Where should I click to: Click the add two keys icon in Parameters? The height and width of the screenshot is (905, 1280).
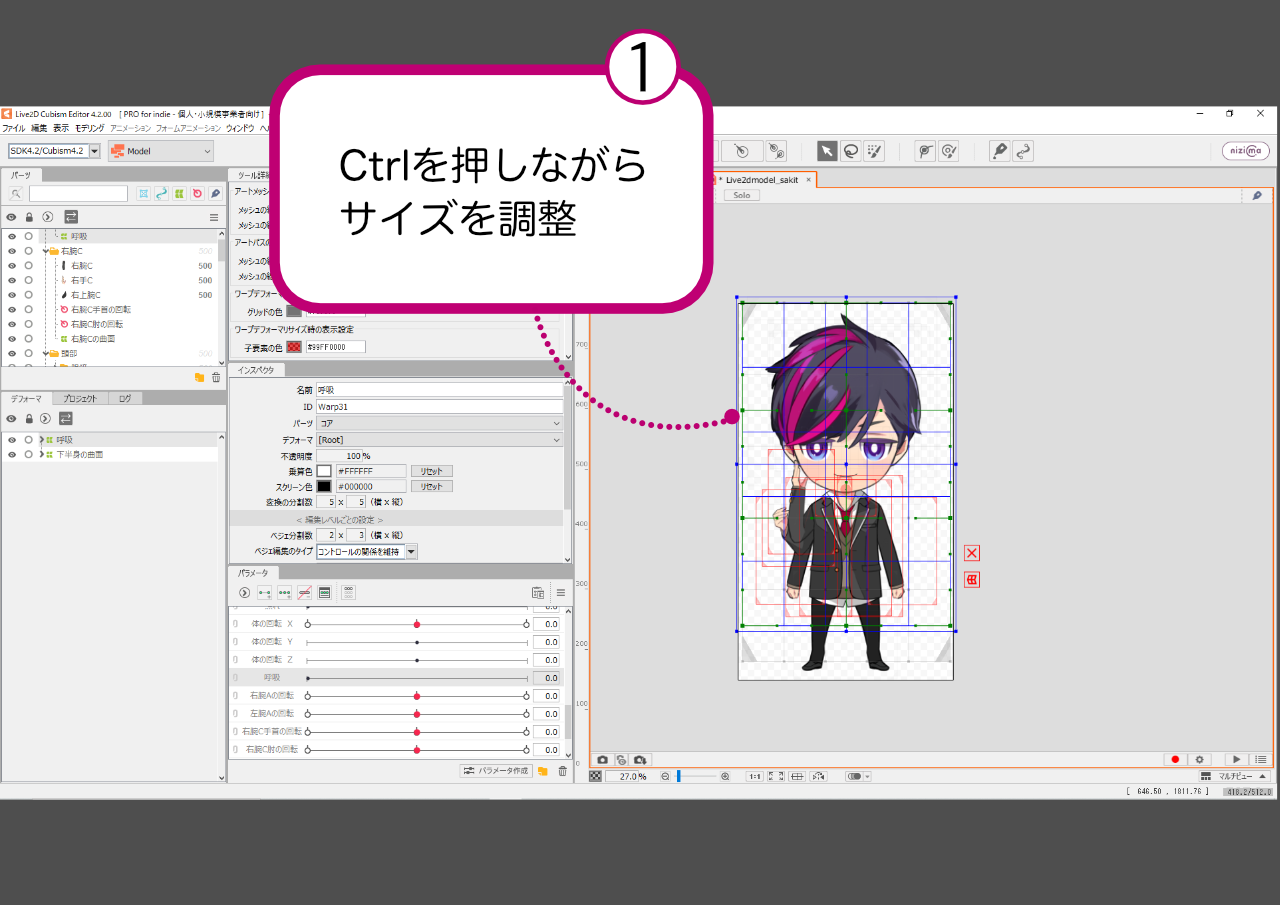click(265, 593)
